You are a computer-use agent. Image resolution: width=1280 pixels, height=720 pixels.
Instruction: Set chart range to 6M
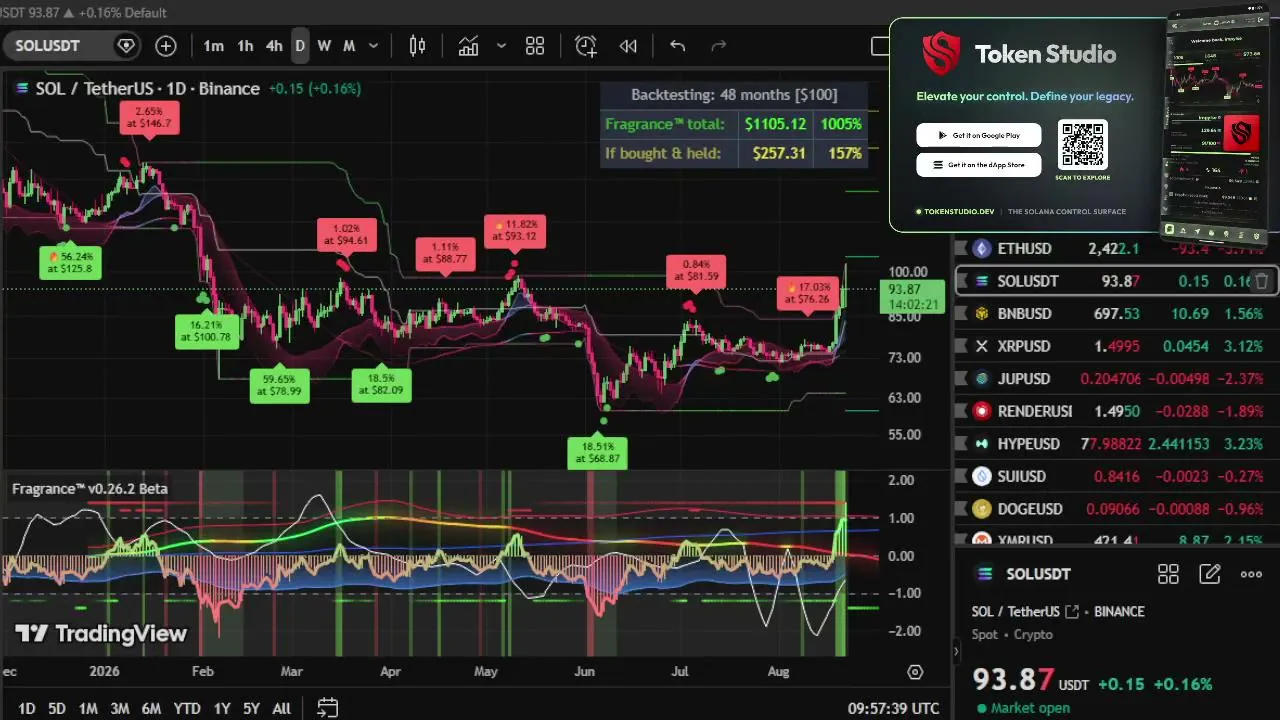click(x=151, y=708)
